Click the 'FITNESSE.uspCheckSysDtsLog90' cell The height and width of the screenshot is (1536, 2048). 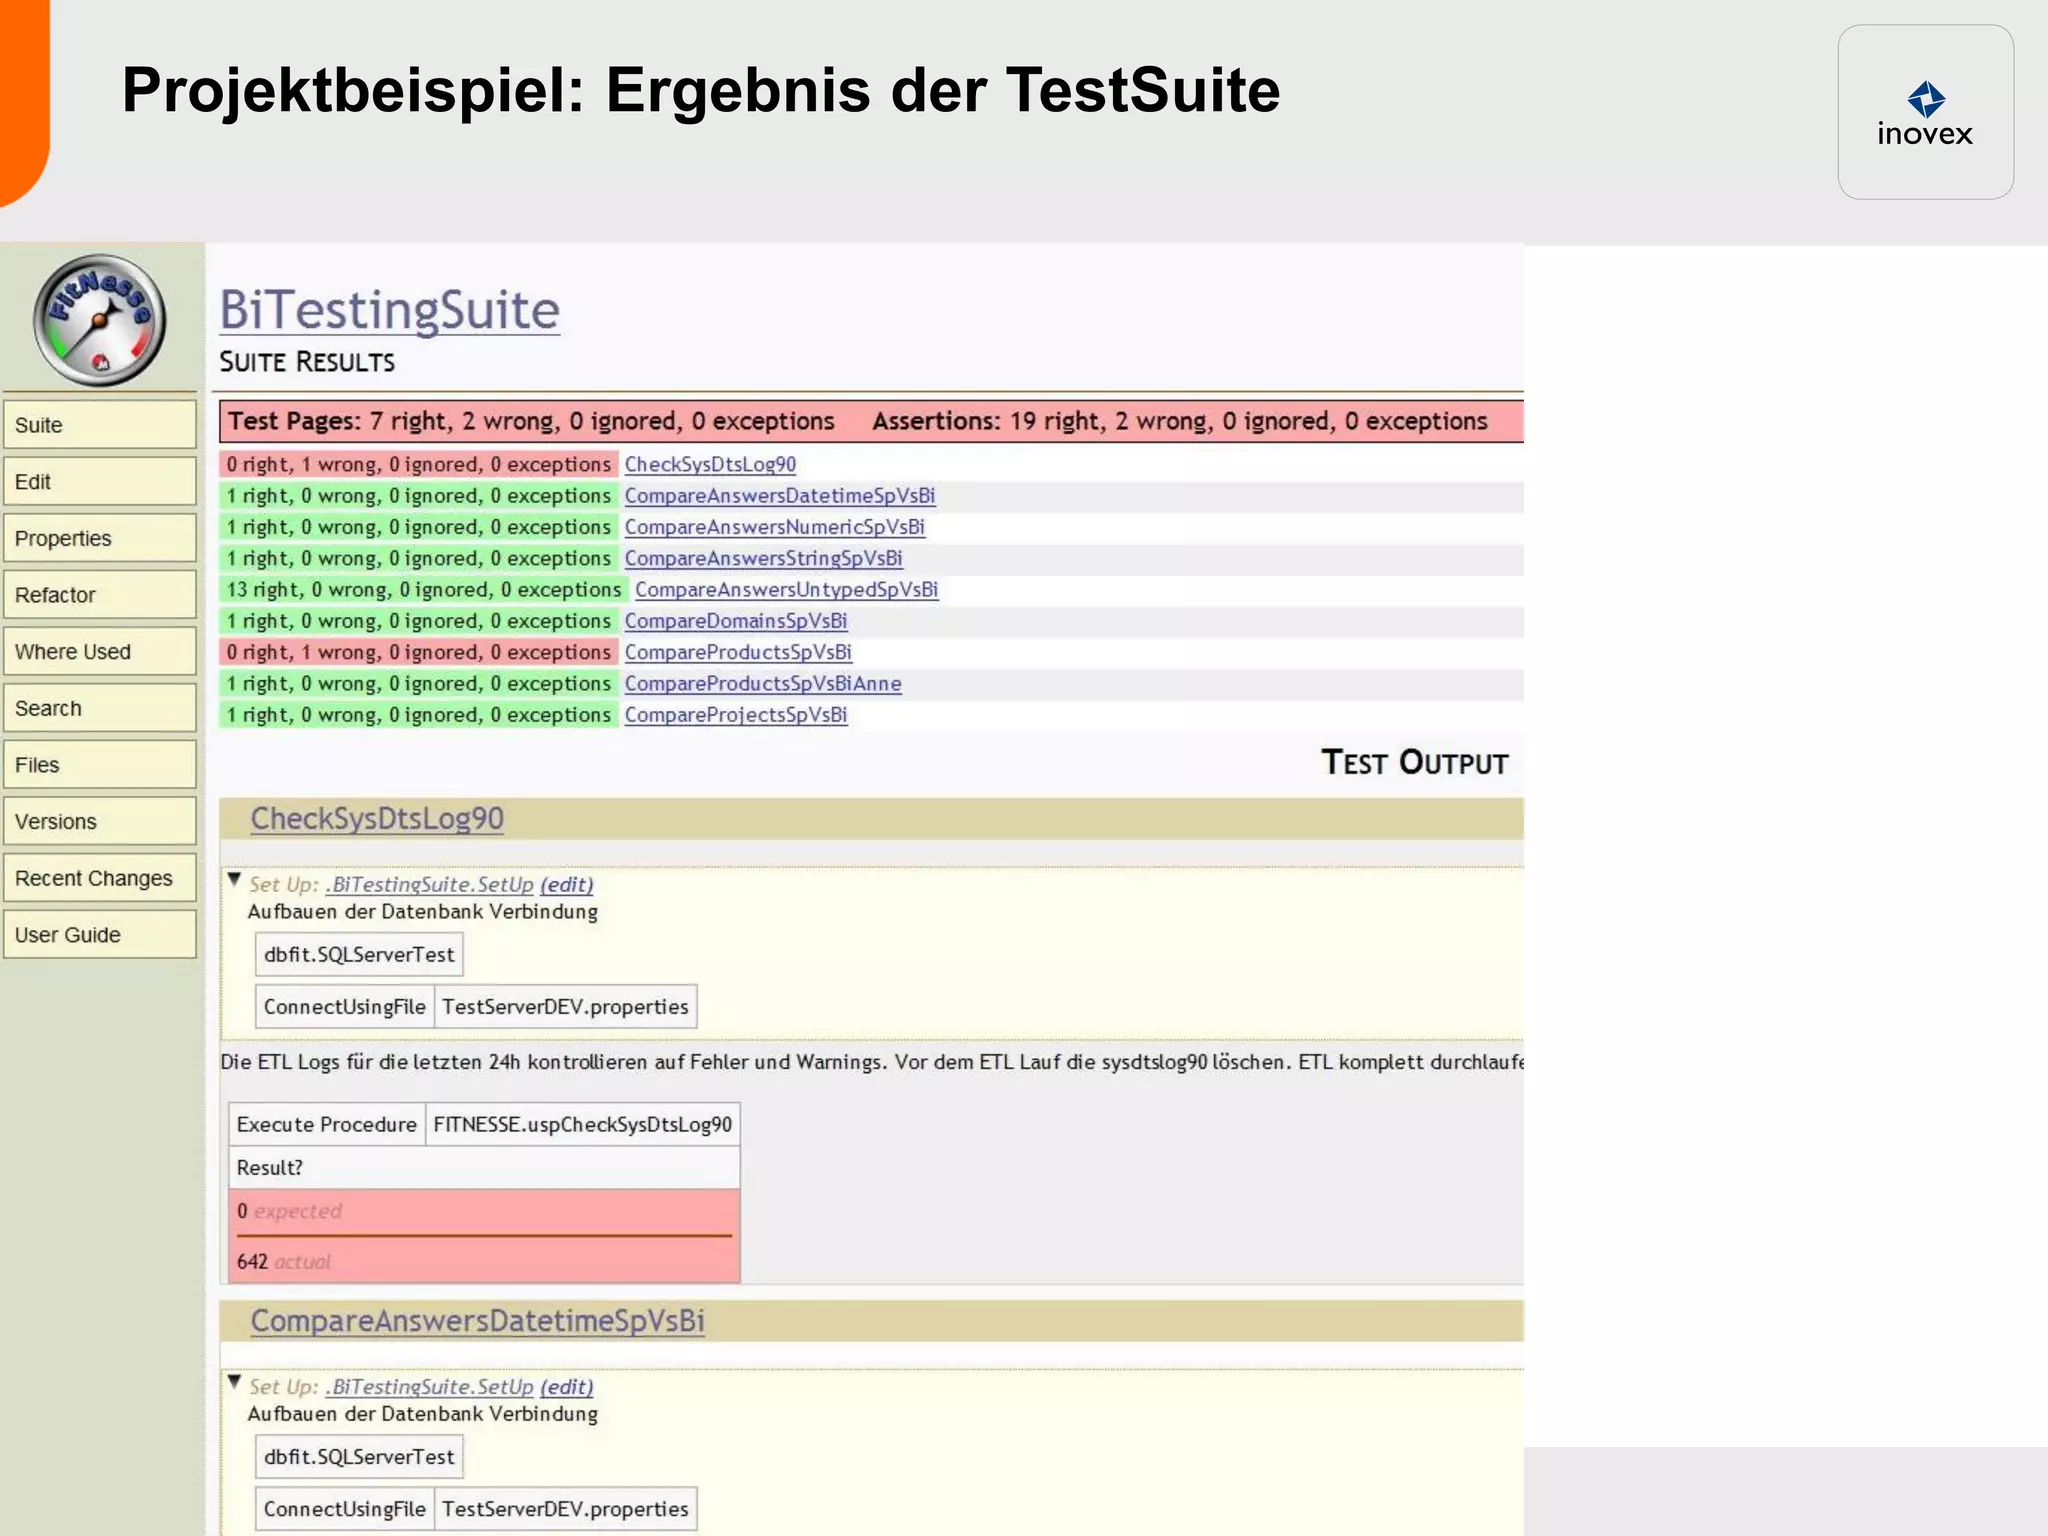583,1124
